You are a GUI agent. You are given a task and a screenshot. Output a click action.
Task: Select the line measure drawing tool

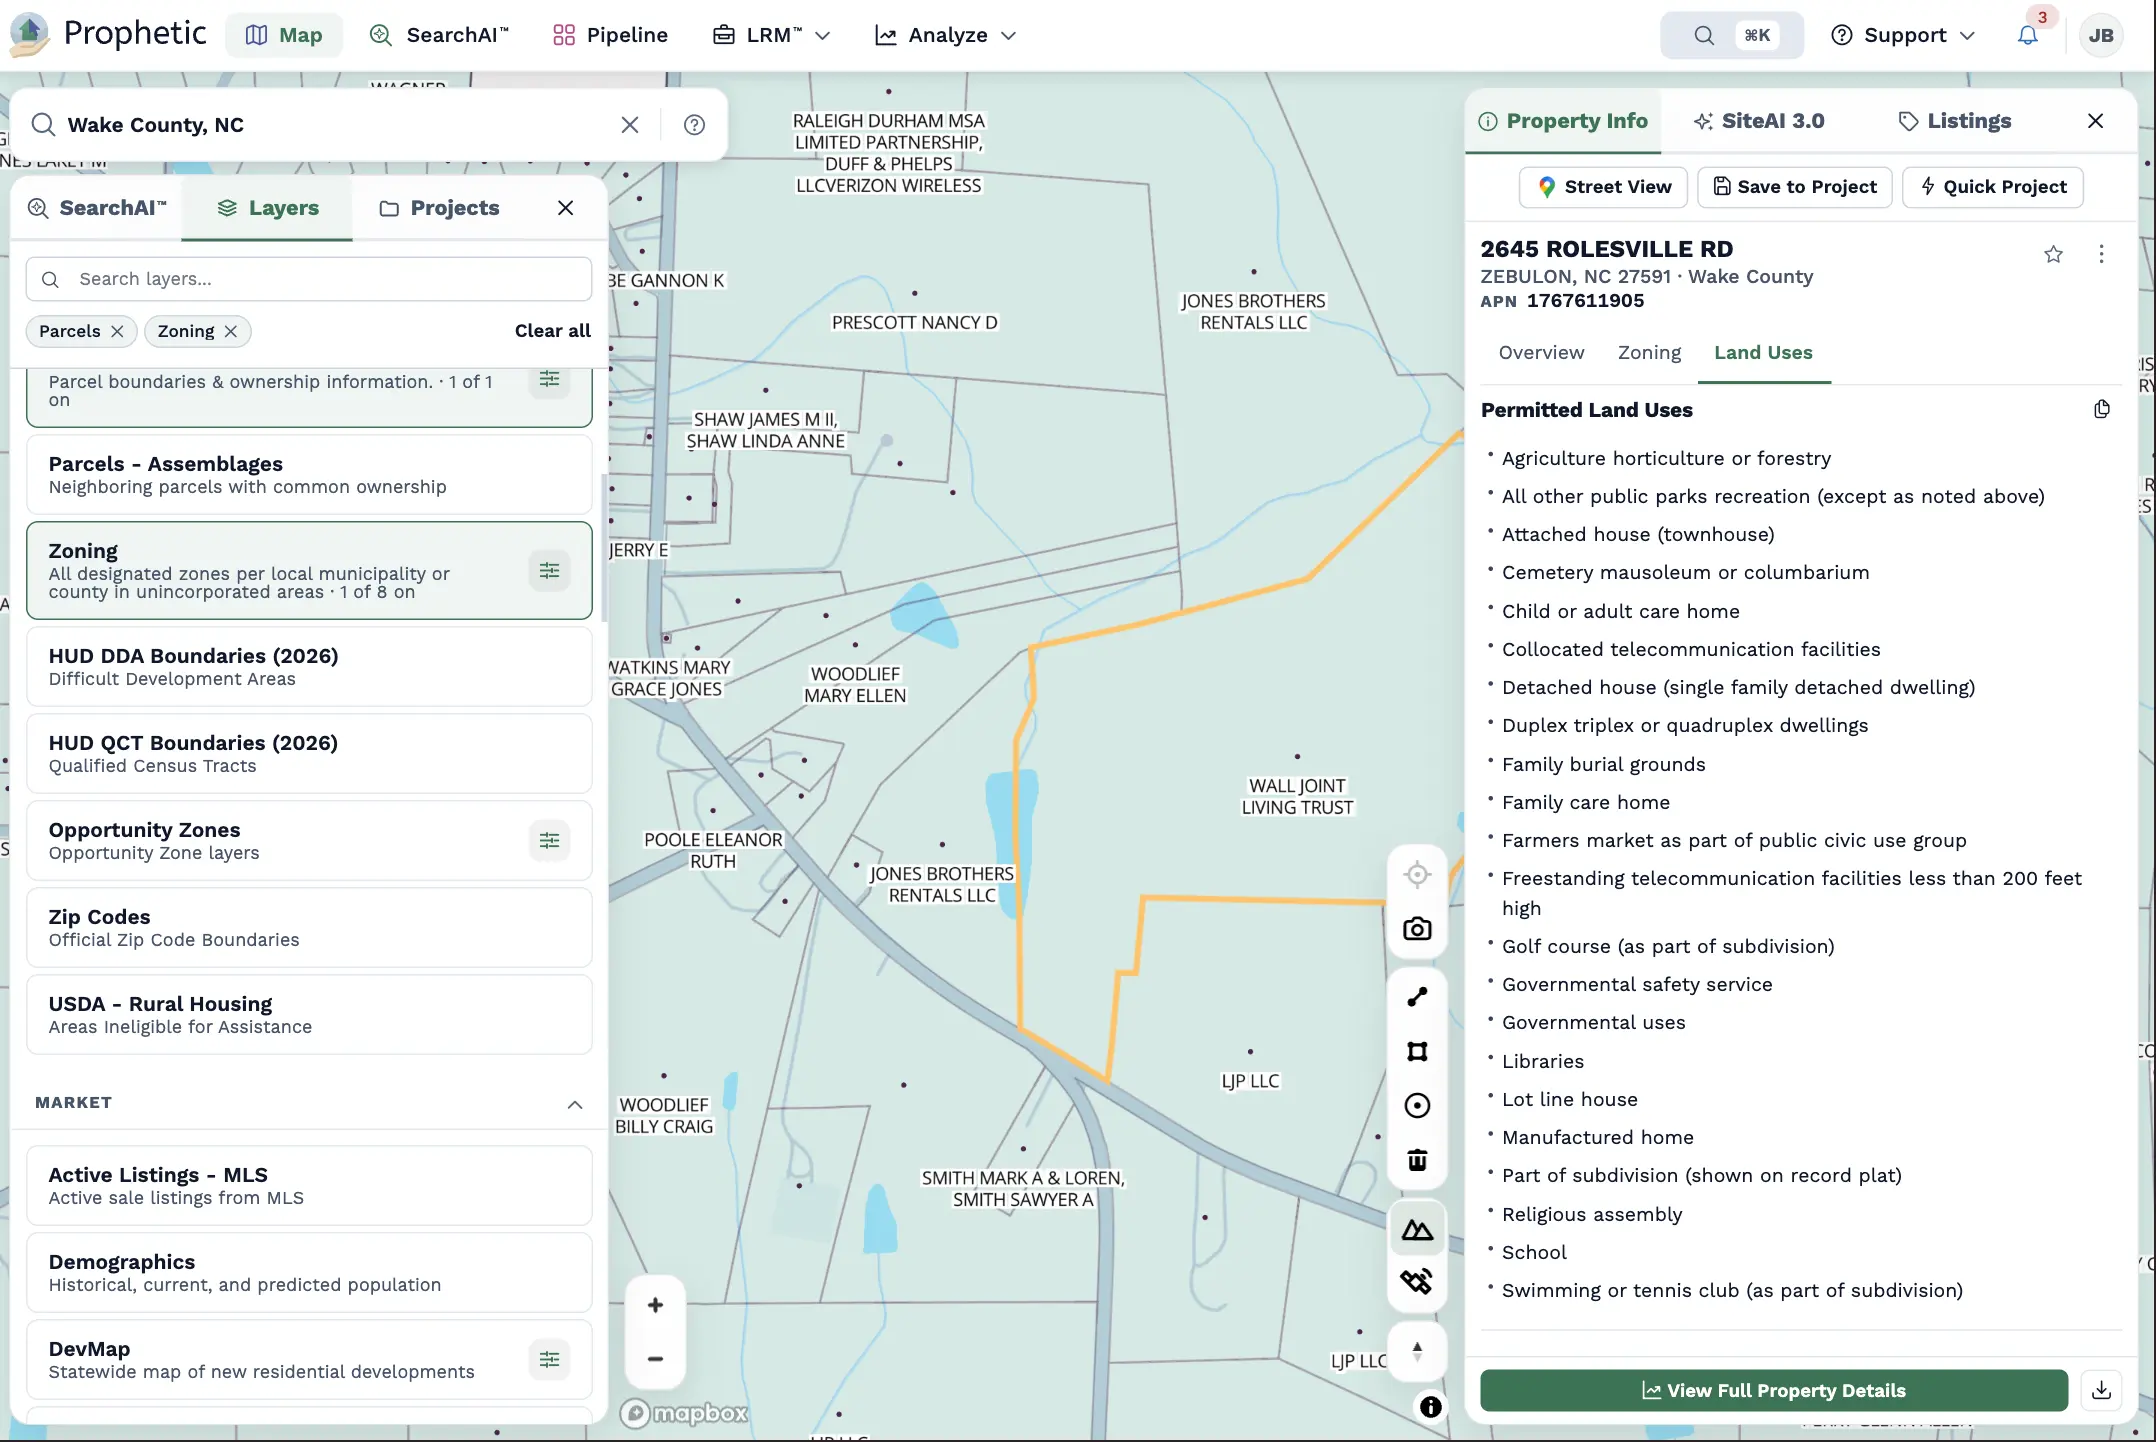click(1417, 997)
